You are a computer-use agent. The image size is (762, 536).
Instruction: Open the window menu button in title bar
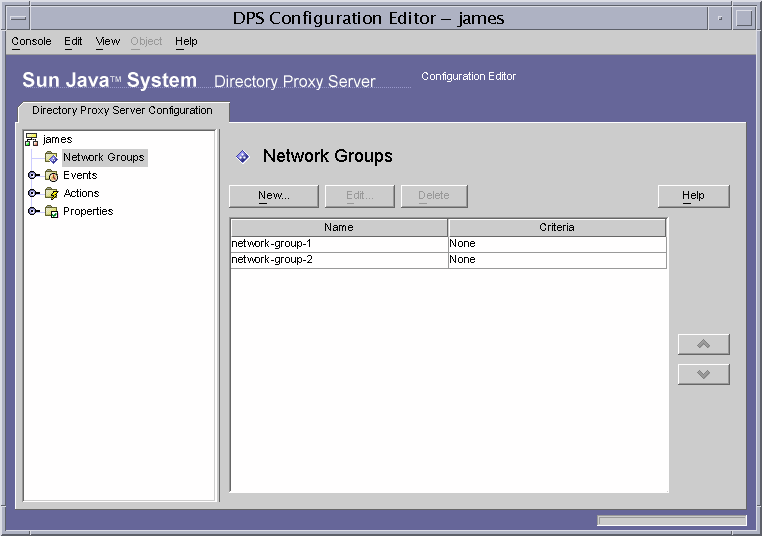click(x=18, y=18)
